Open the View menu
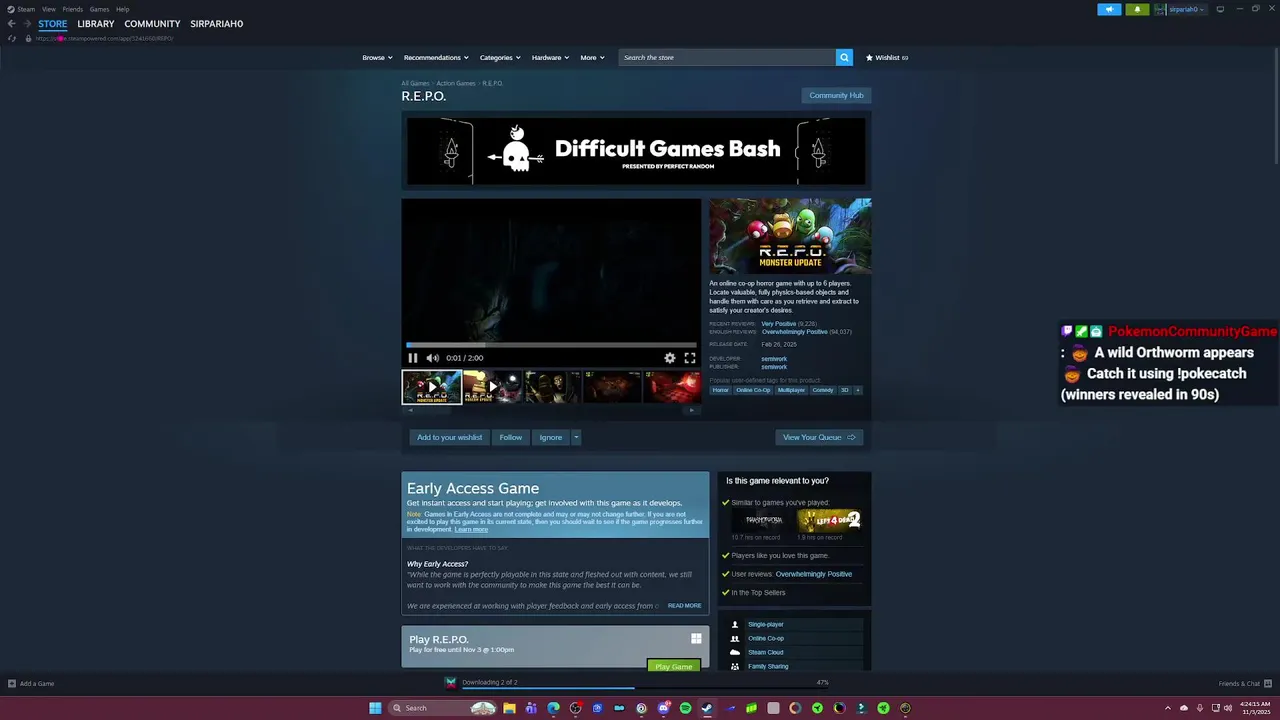The image size is (1280, 720). (48, 9)
